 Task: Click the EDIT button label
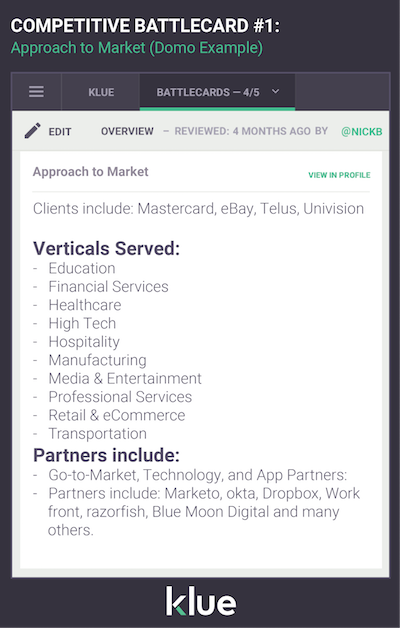pyautogui.click(x=60, y=132)
